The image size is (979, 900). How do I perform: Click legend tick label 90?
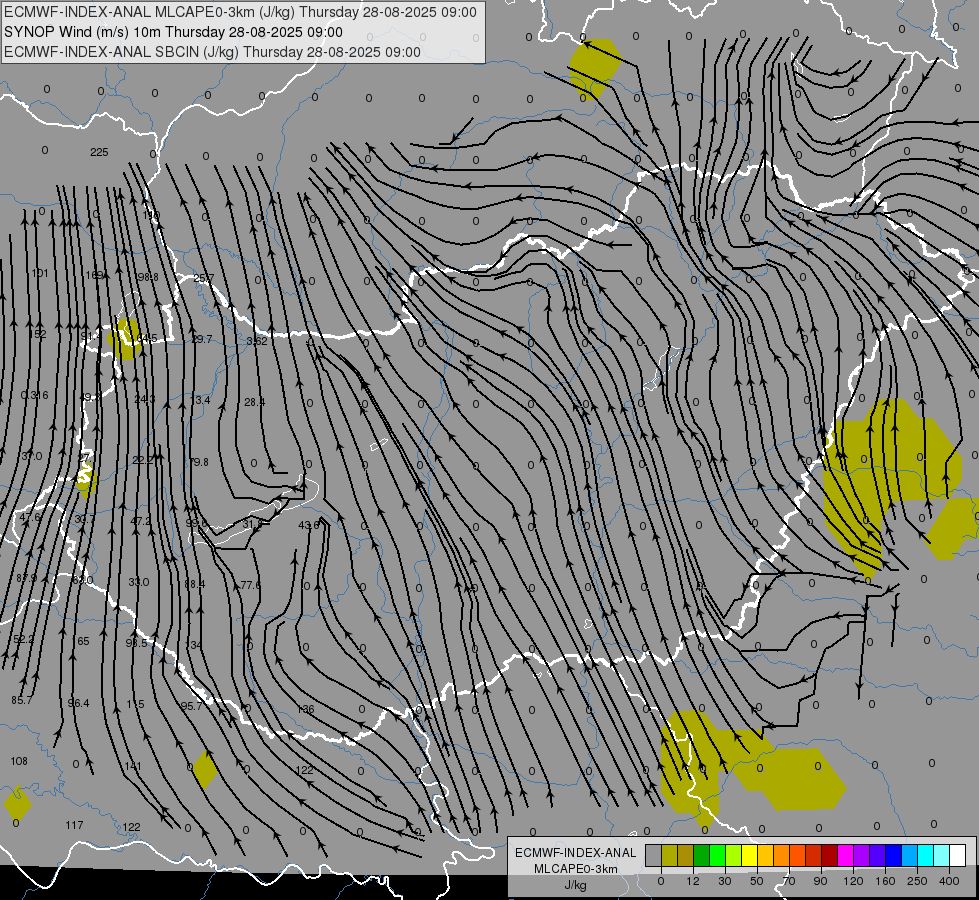[820, 881]
